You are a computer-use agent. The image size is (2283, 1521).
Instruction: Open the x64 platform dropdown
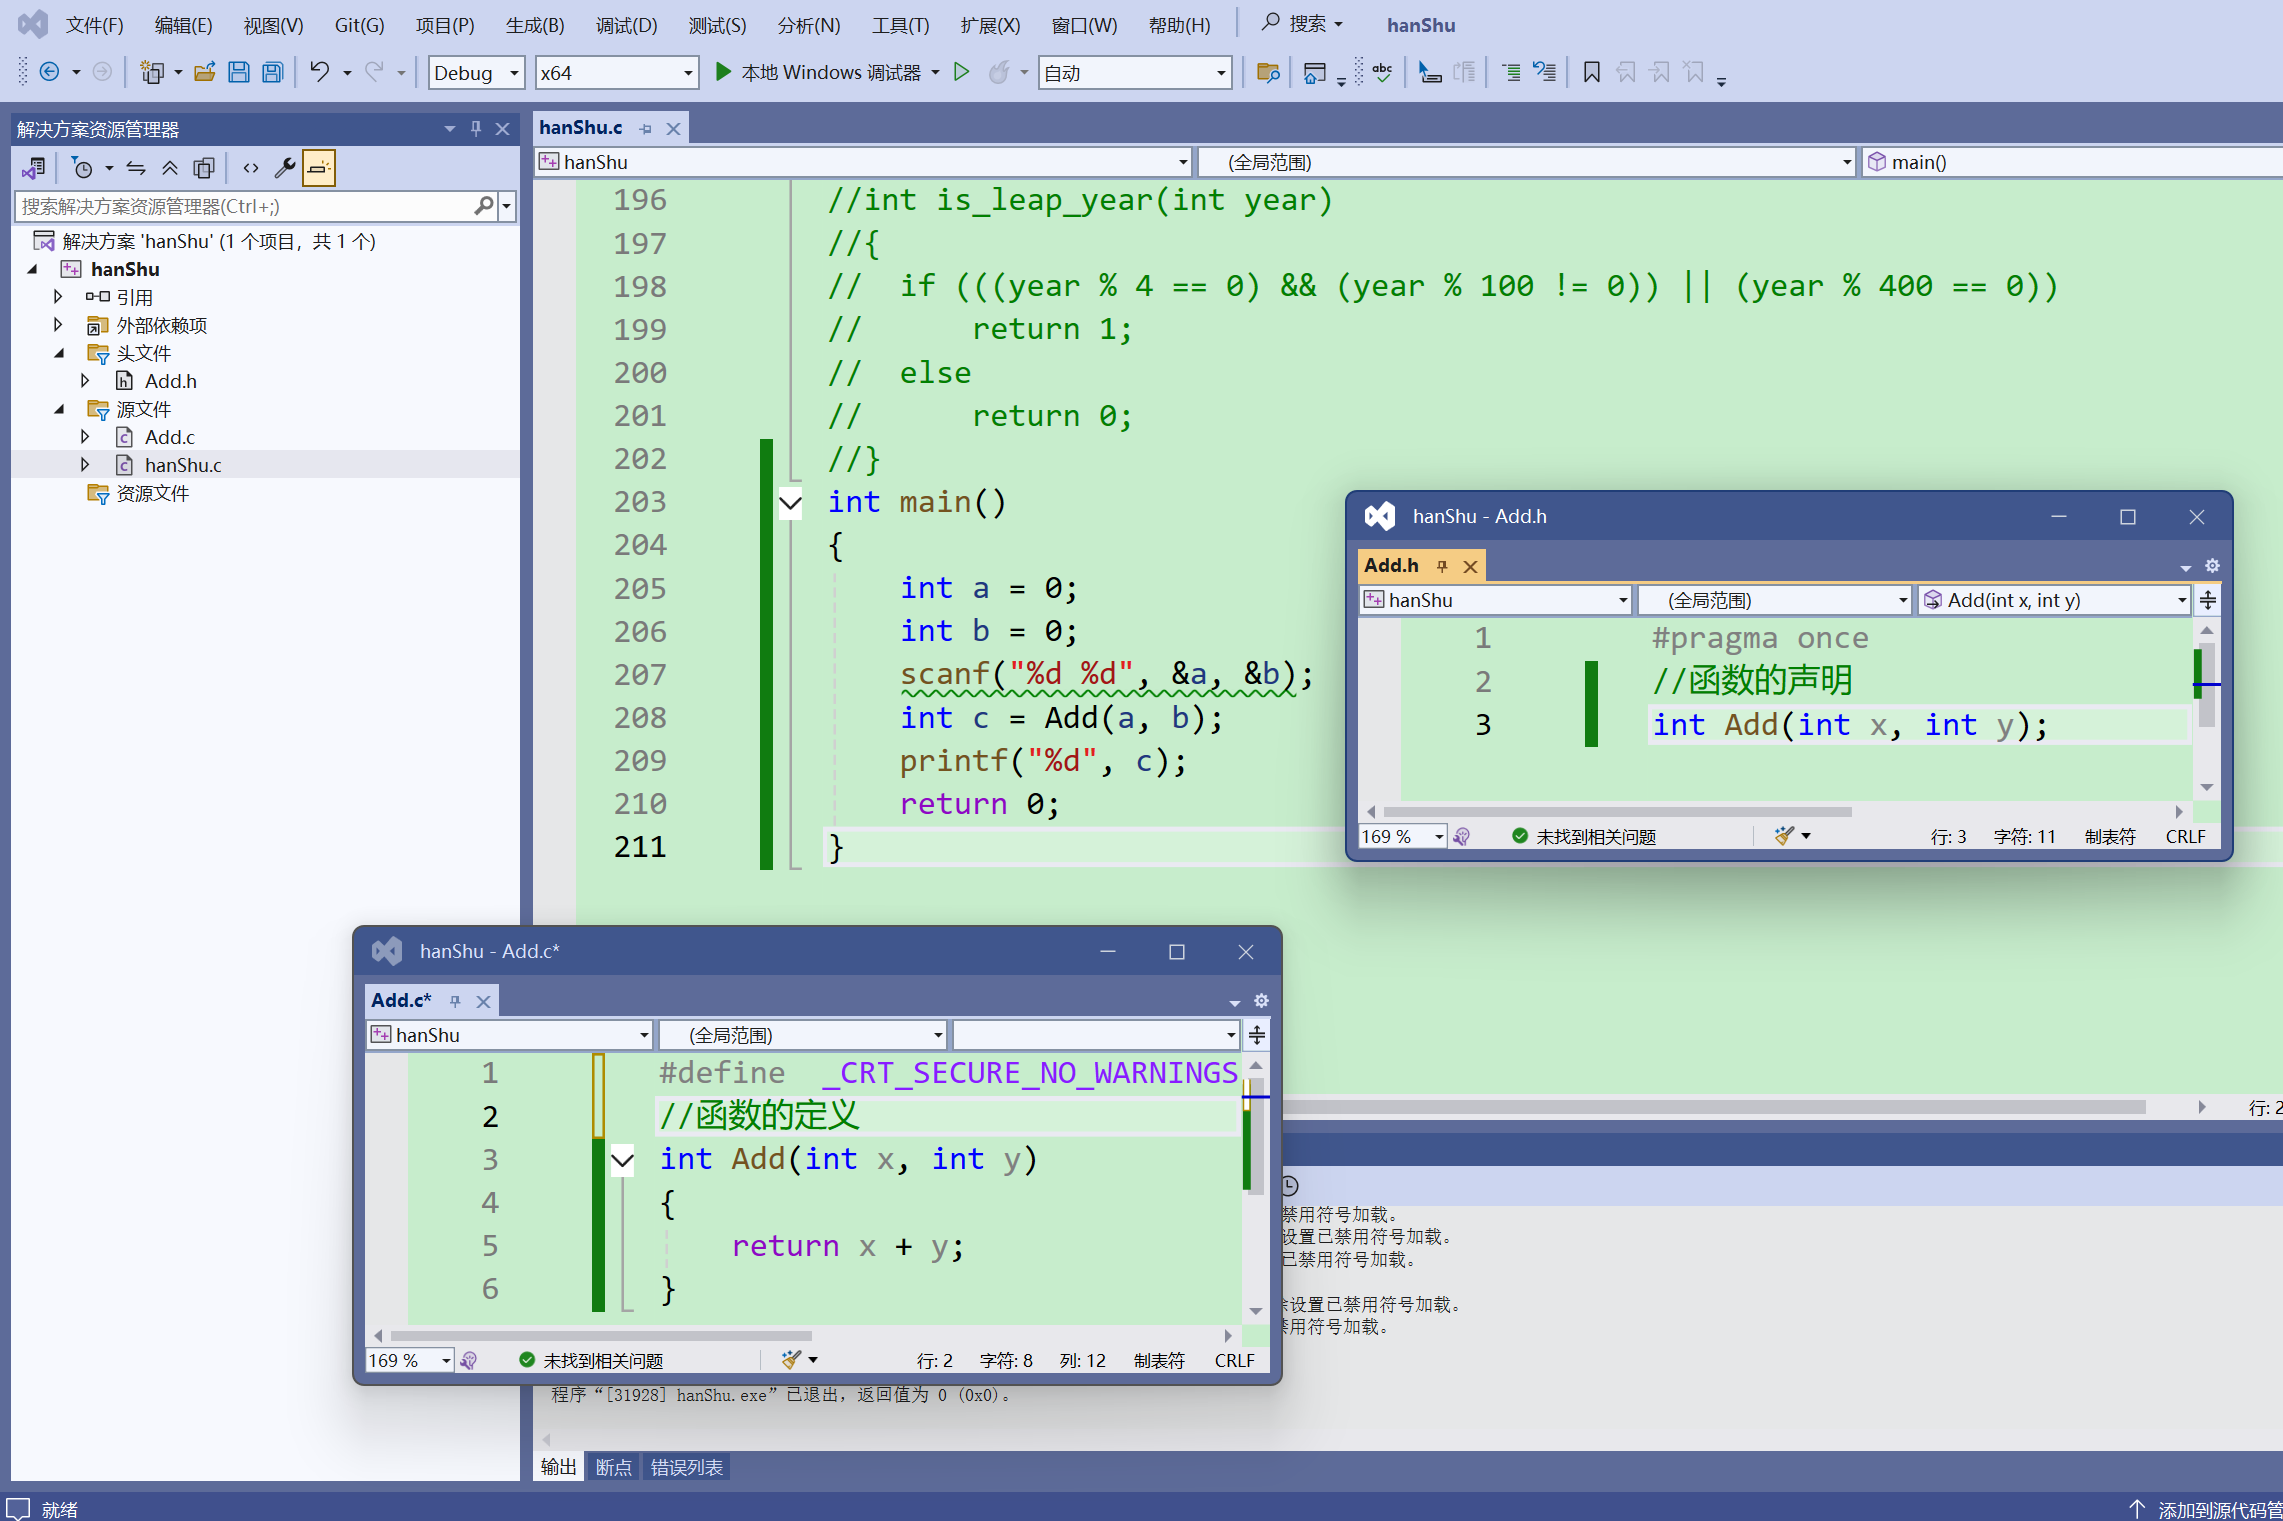click(x=616, y=73)
